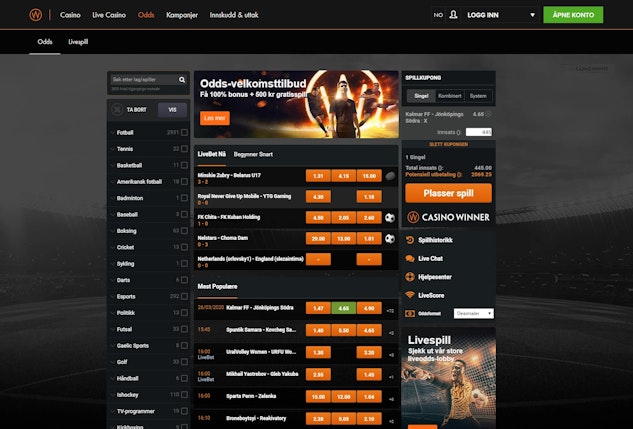Open the LOGG INN dropdown arrow
The height and width of the screenshot is (429, 633).
tap(532, 15)
